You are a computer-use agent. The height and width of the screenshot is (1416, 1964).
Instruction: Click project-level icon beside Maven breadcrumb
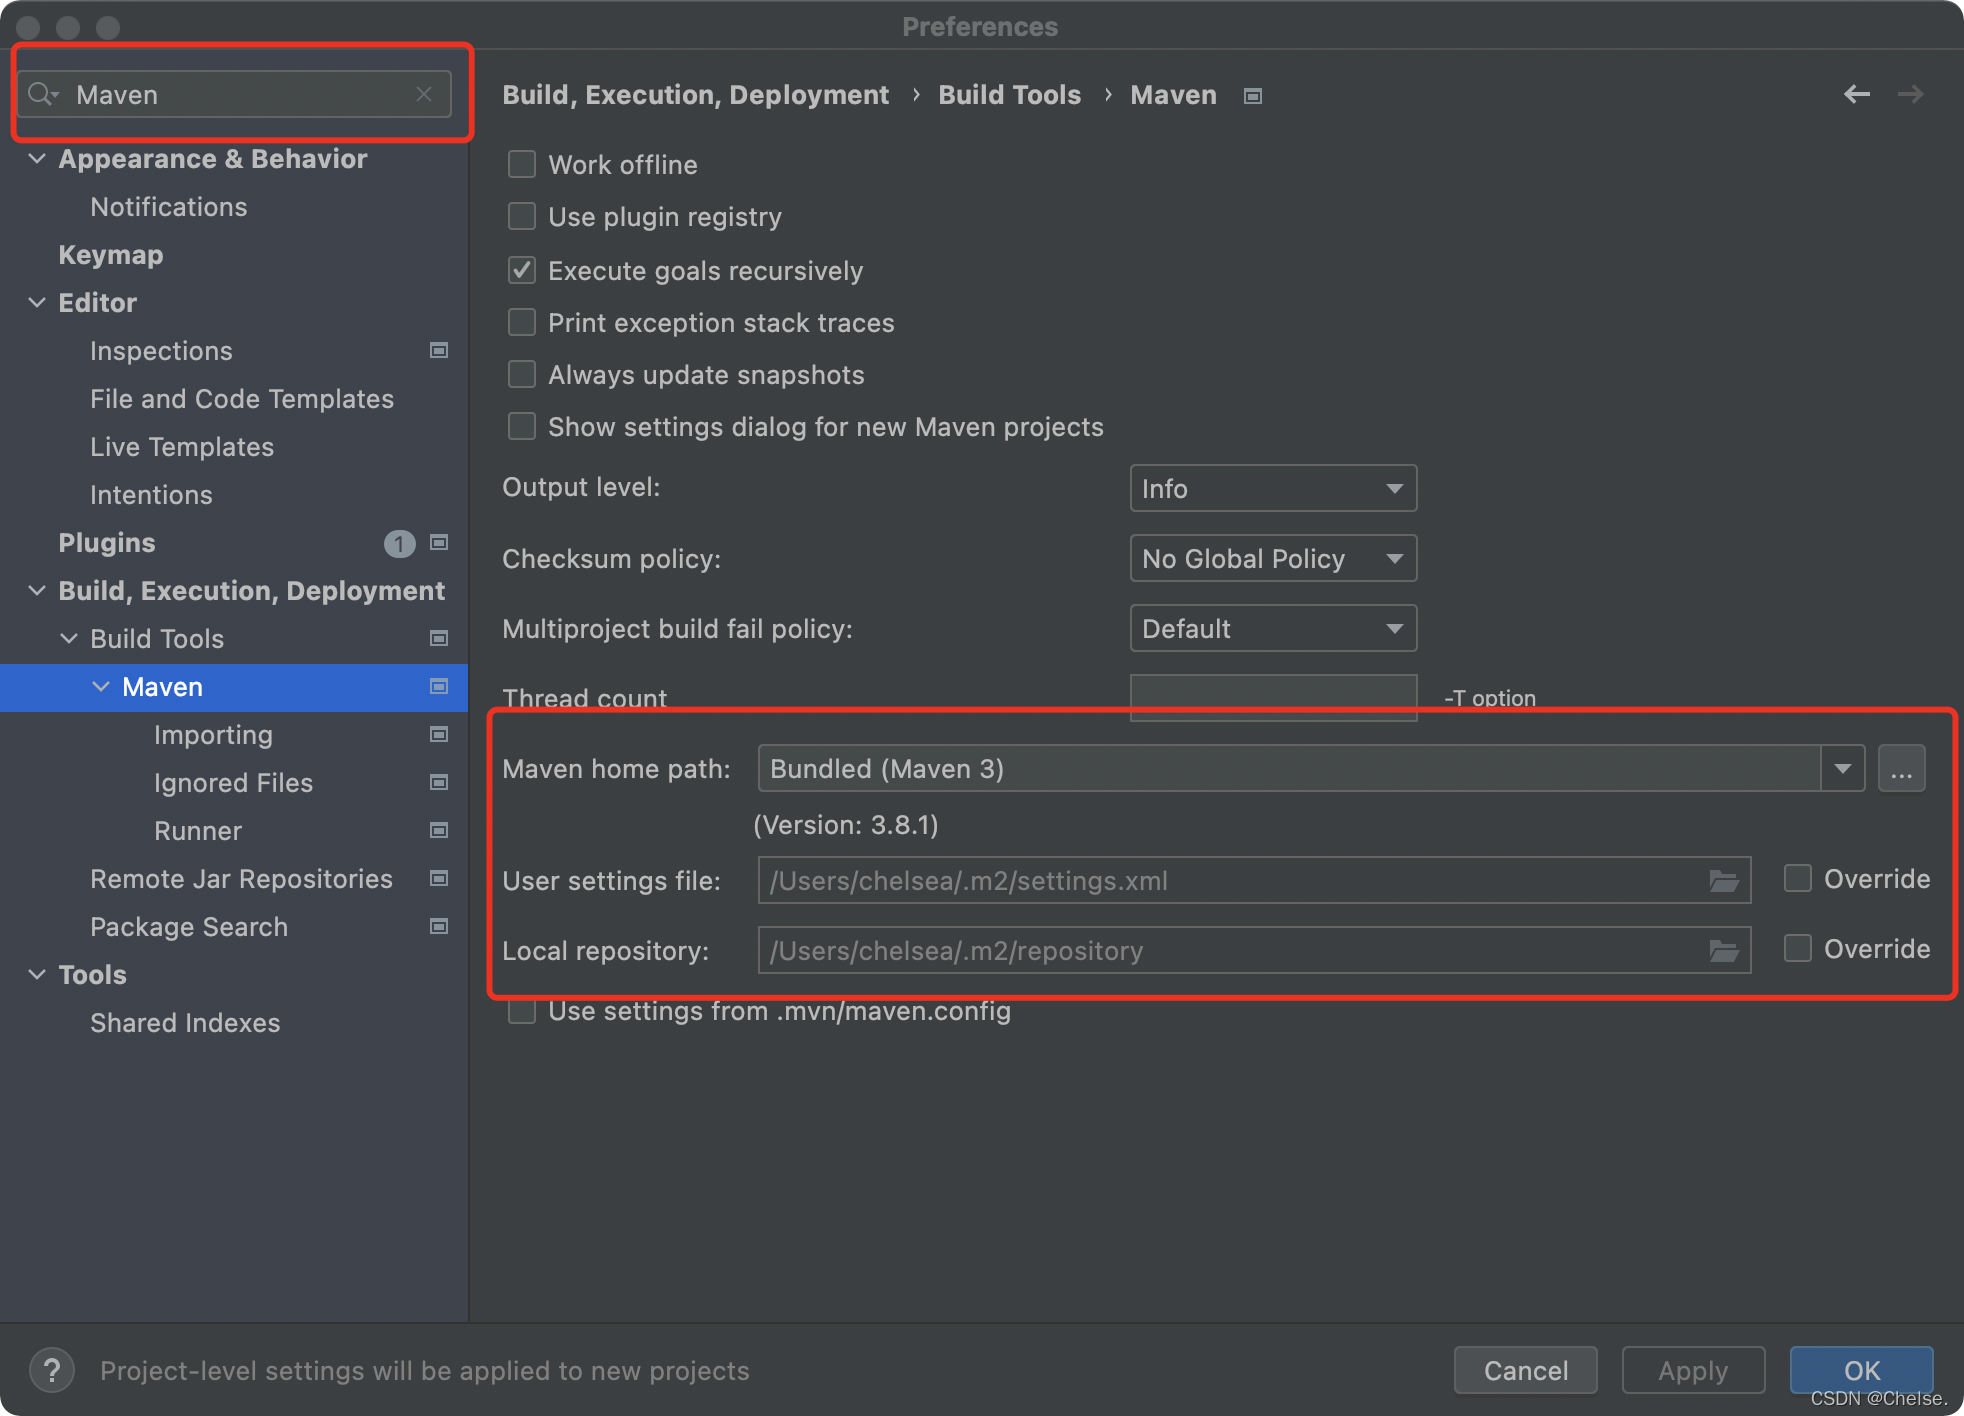tap(1252, 96)
